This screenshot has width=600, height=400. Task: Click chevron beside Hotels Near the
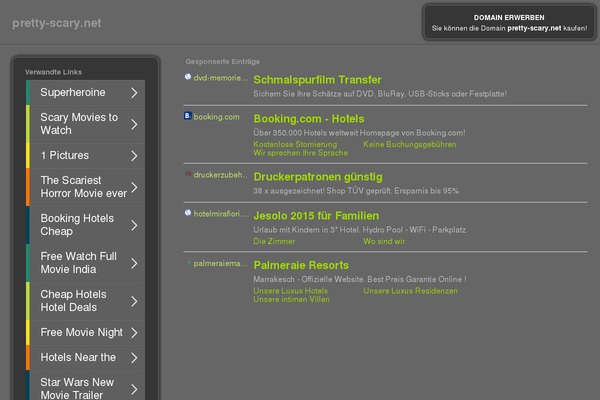(x=134, y=358)
